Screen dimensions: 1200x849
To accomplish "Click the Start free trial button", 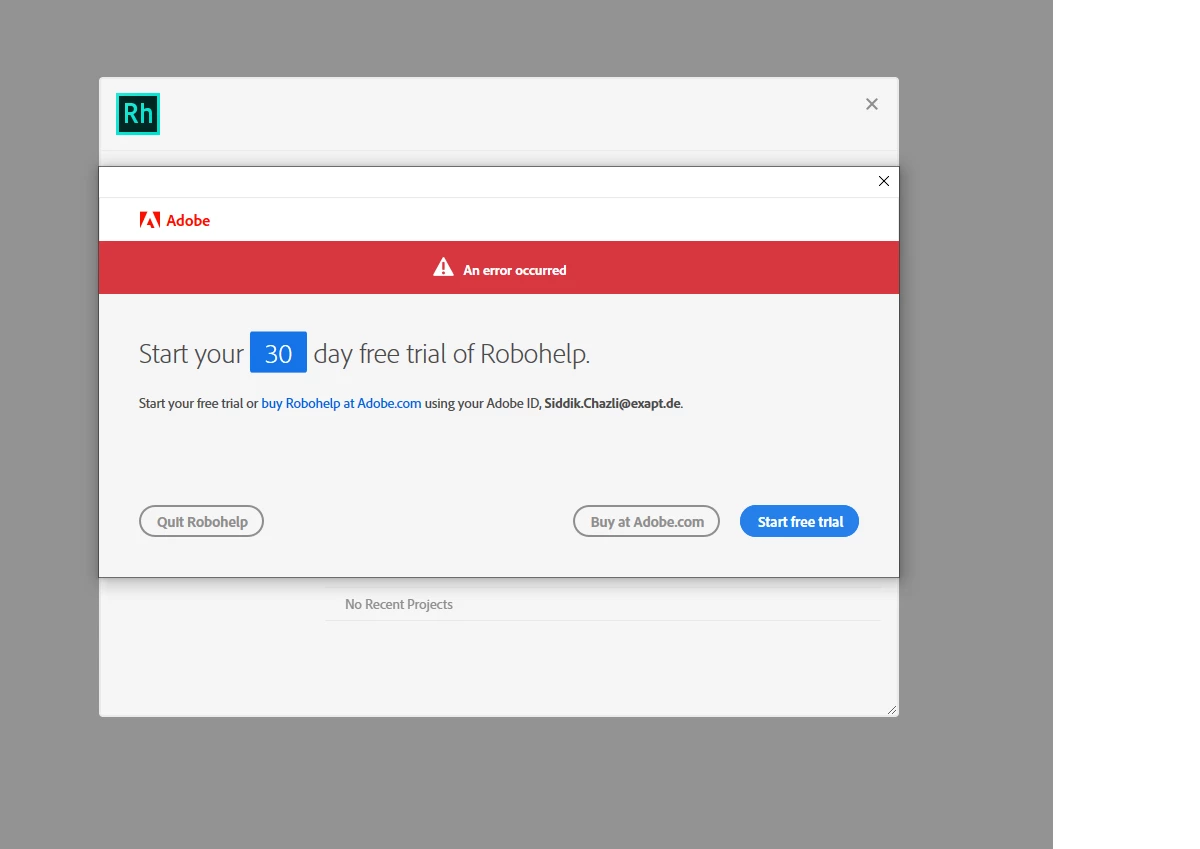I will coord(799,521).
